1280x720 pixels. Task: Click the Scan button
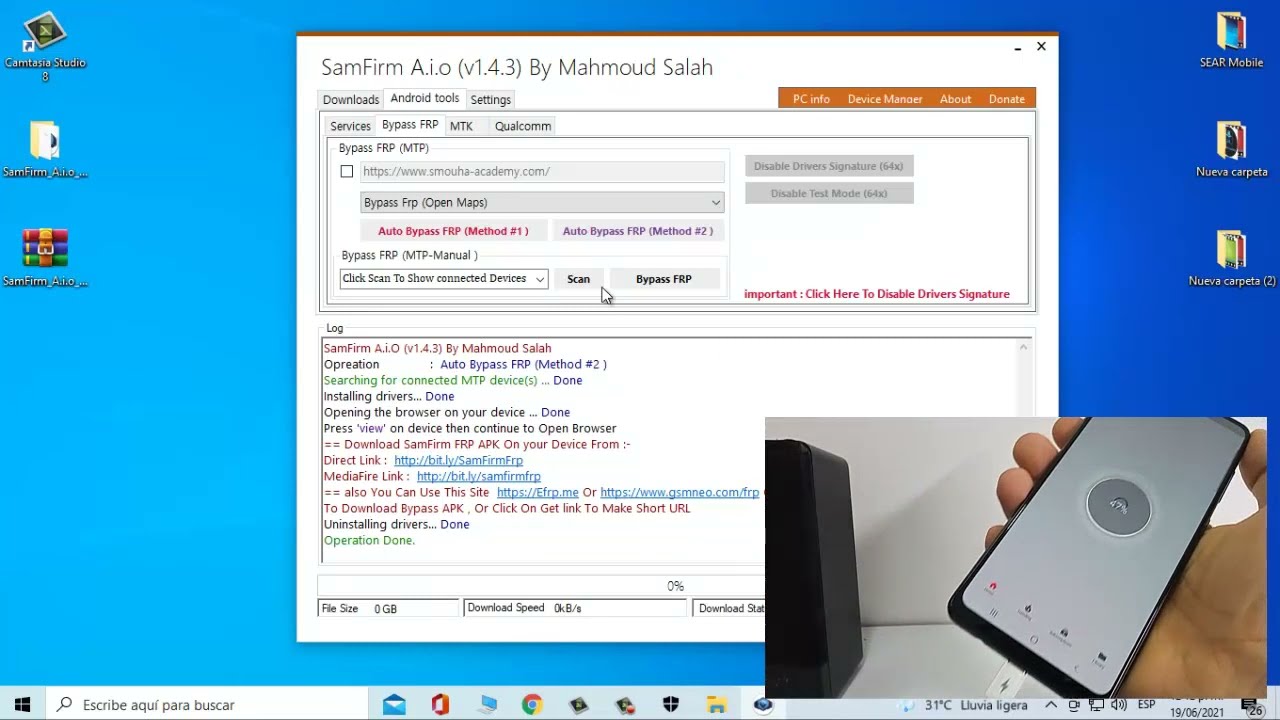(579, 279)
